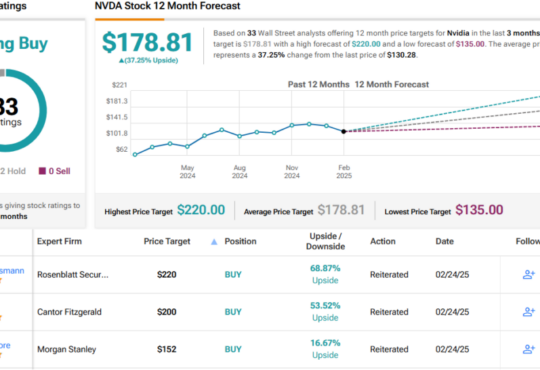
Task: Click the $135.00 lowest price target
Action: (x=479, y=210)
